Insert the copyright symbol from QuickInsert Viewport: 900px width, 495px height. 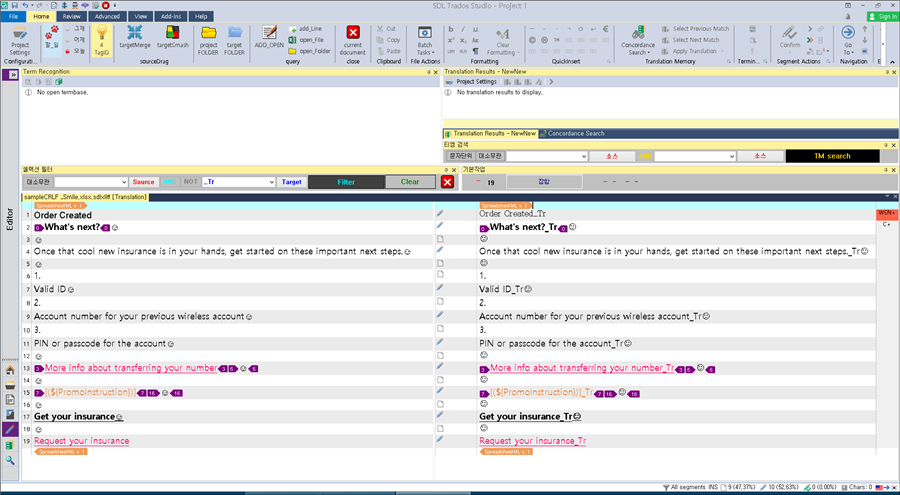[x=532, y=40]
